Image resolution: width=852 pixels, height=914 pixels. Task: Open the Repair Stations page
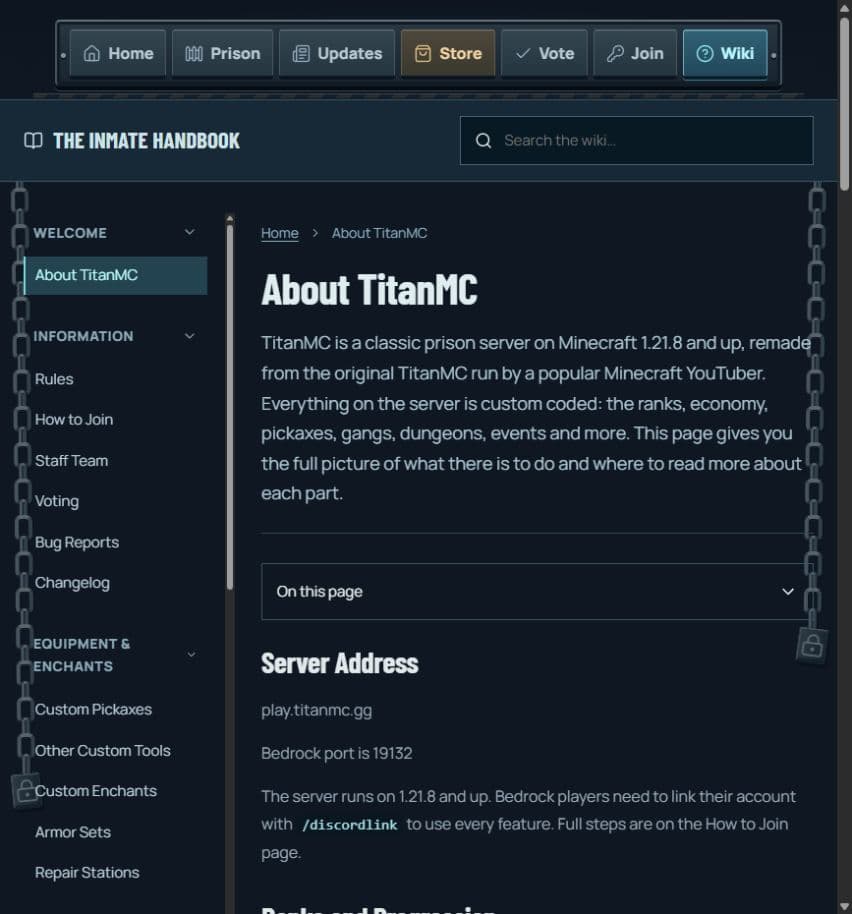87,873
